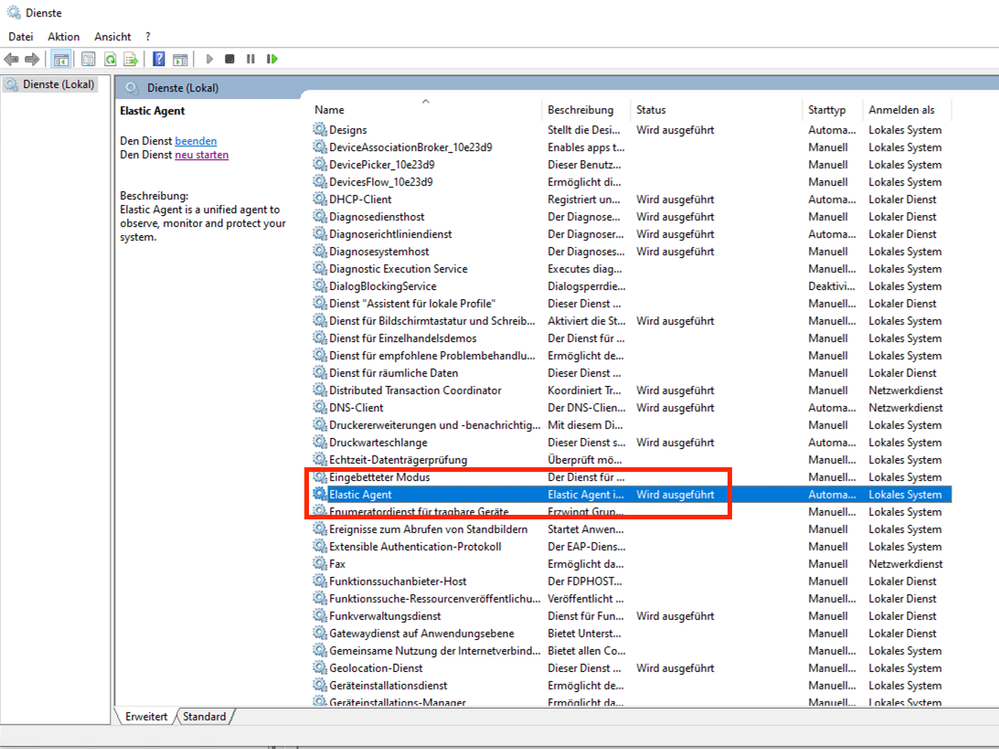Switch to the Standard tab
The height and width of the screenshot is (749, 999).
[205, 717]
